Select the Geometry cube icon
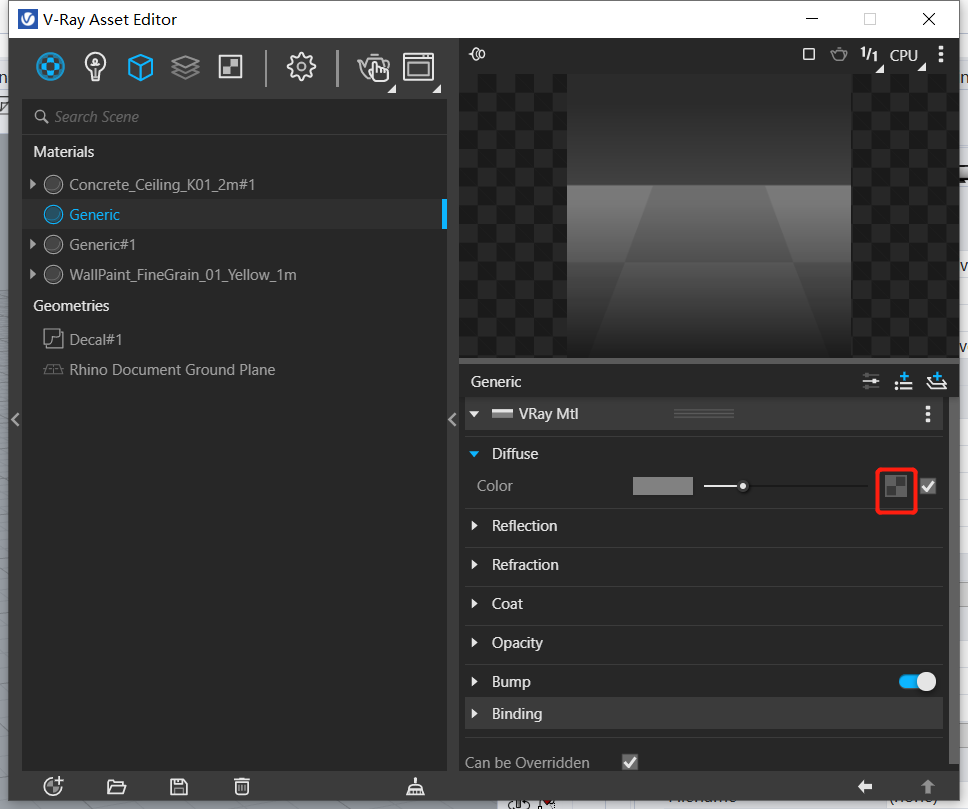Screen dimensions: 968x809 (x=140, y=67)
